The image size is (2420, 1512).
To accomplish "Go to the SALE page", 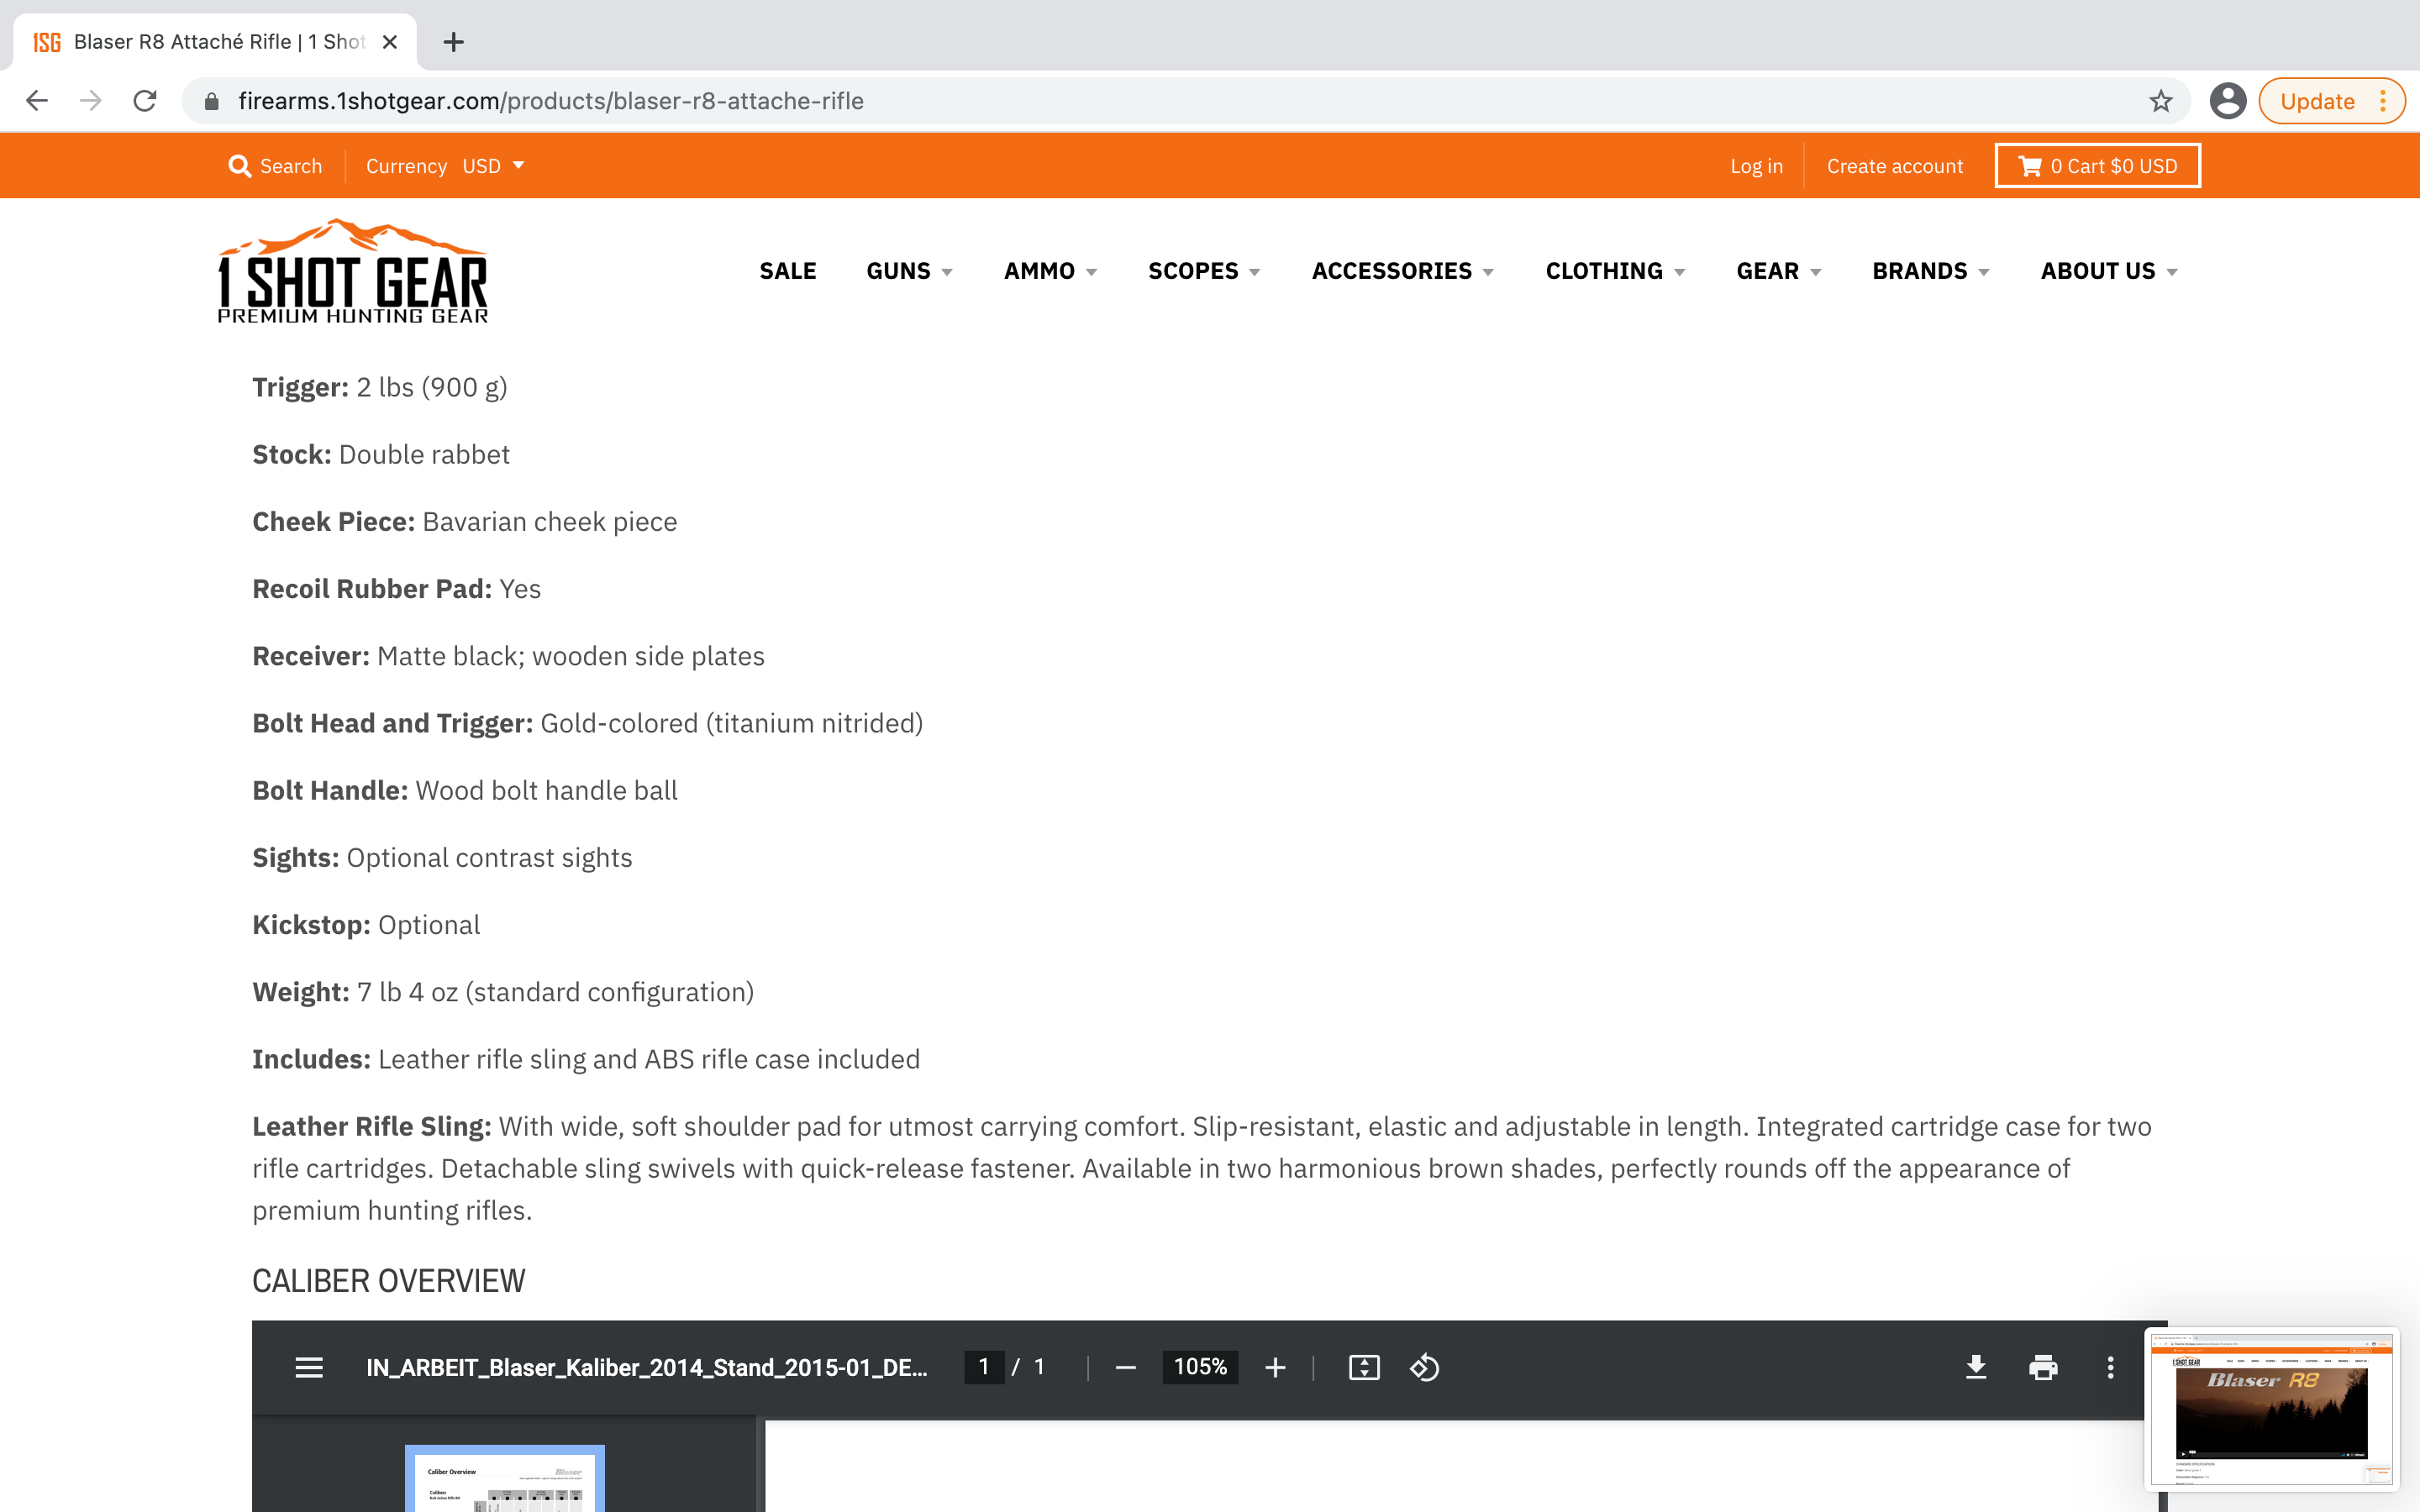I will tap(787, 271).
